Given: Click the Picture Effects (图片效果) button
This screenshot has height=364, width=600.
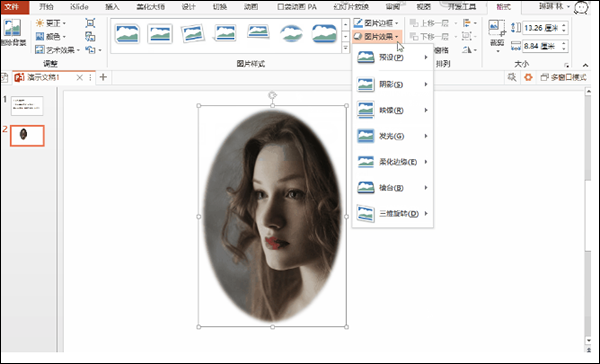Looking at the screenshot, I should pos(377,37).
